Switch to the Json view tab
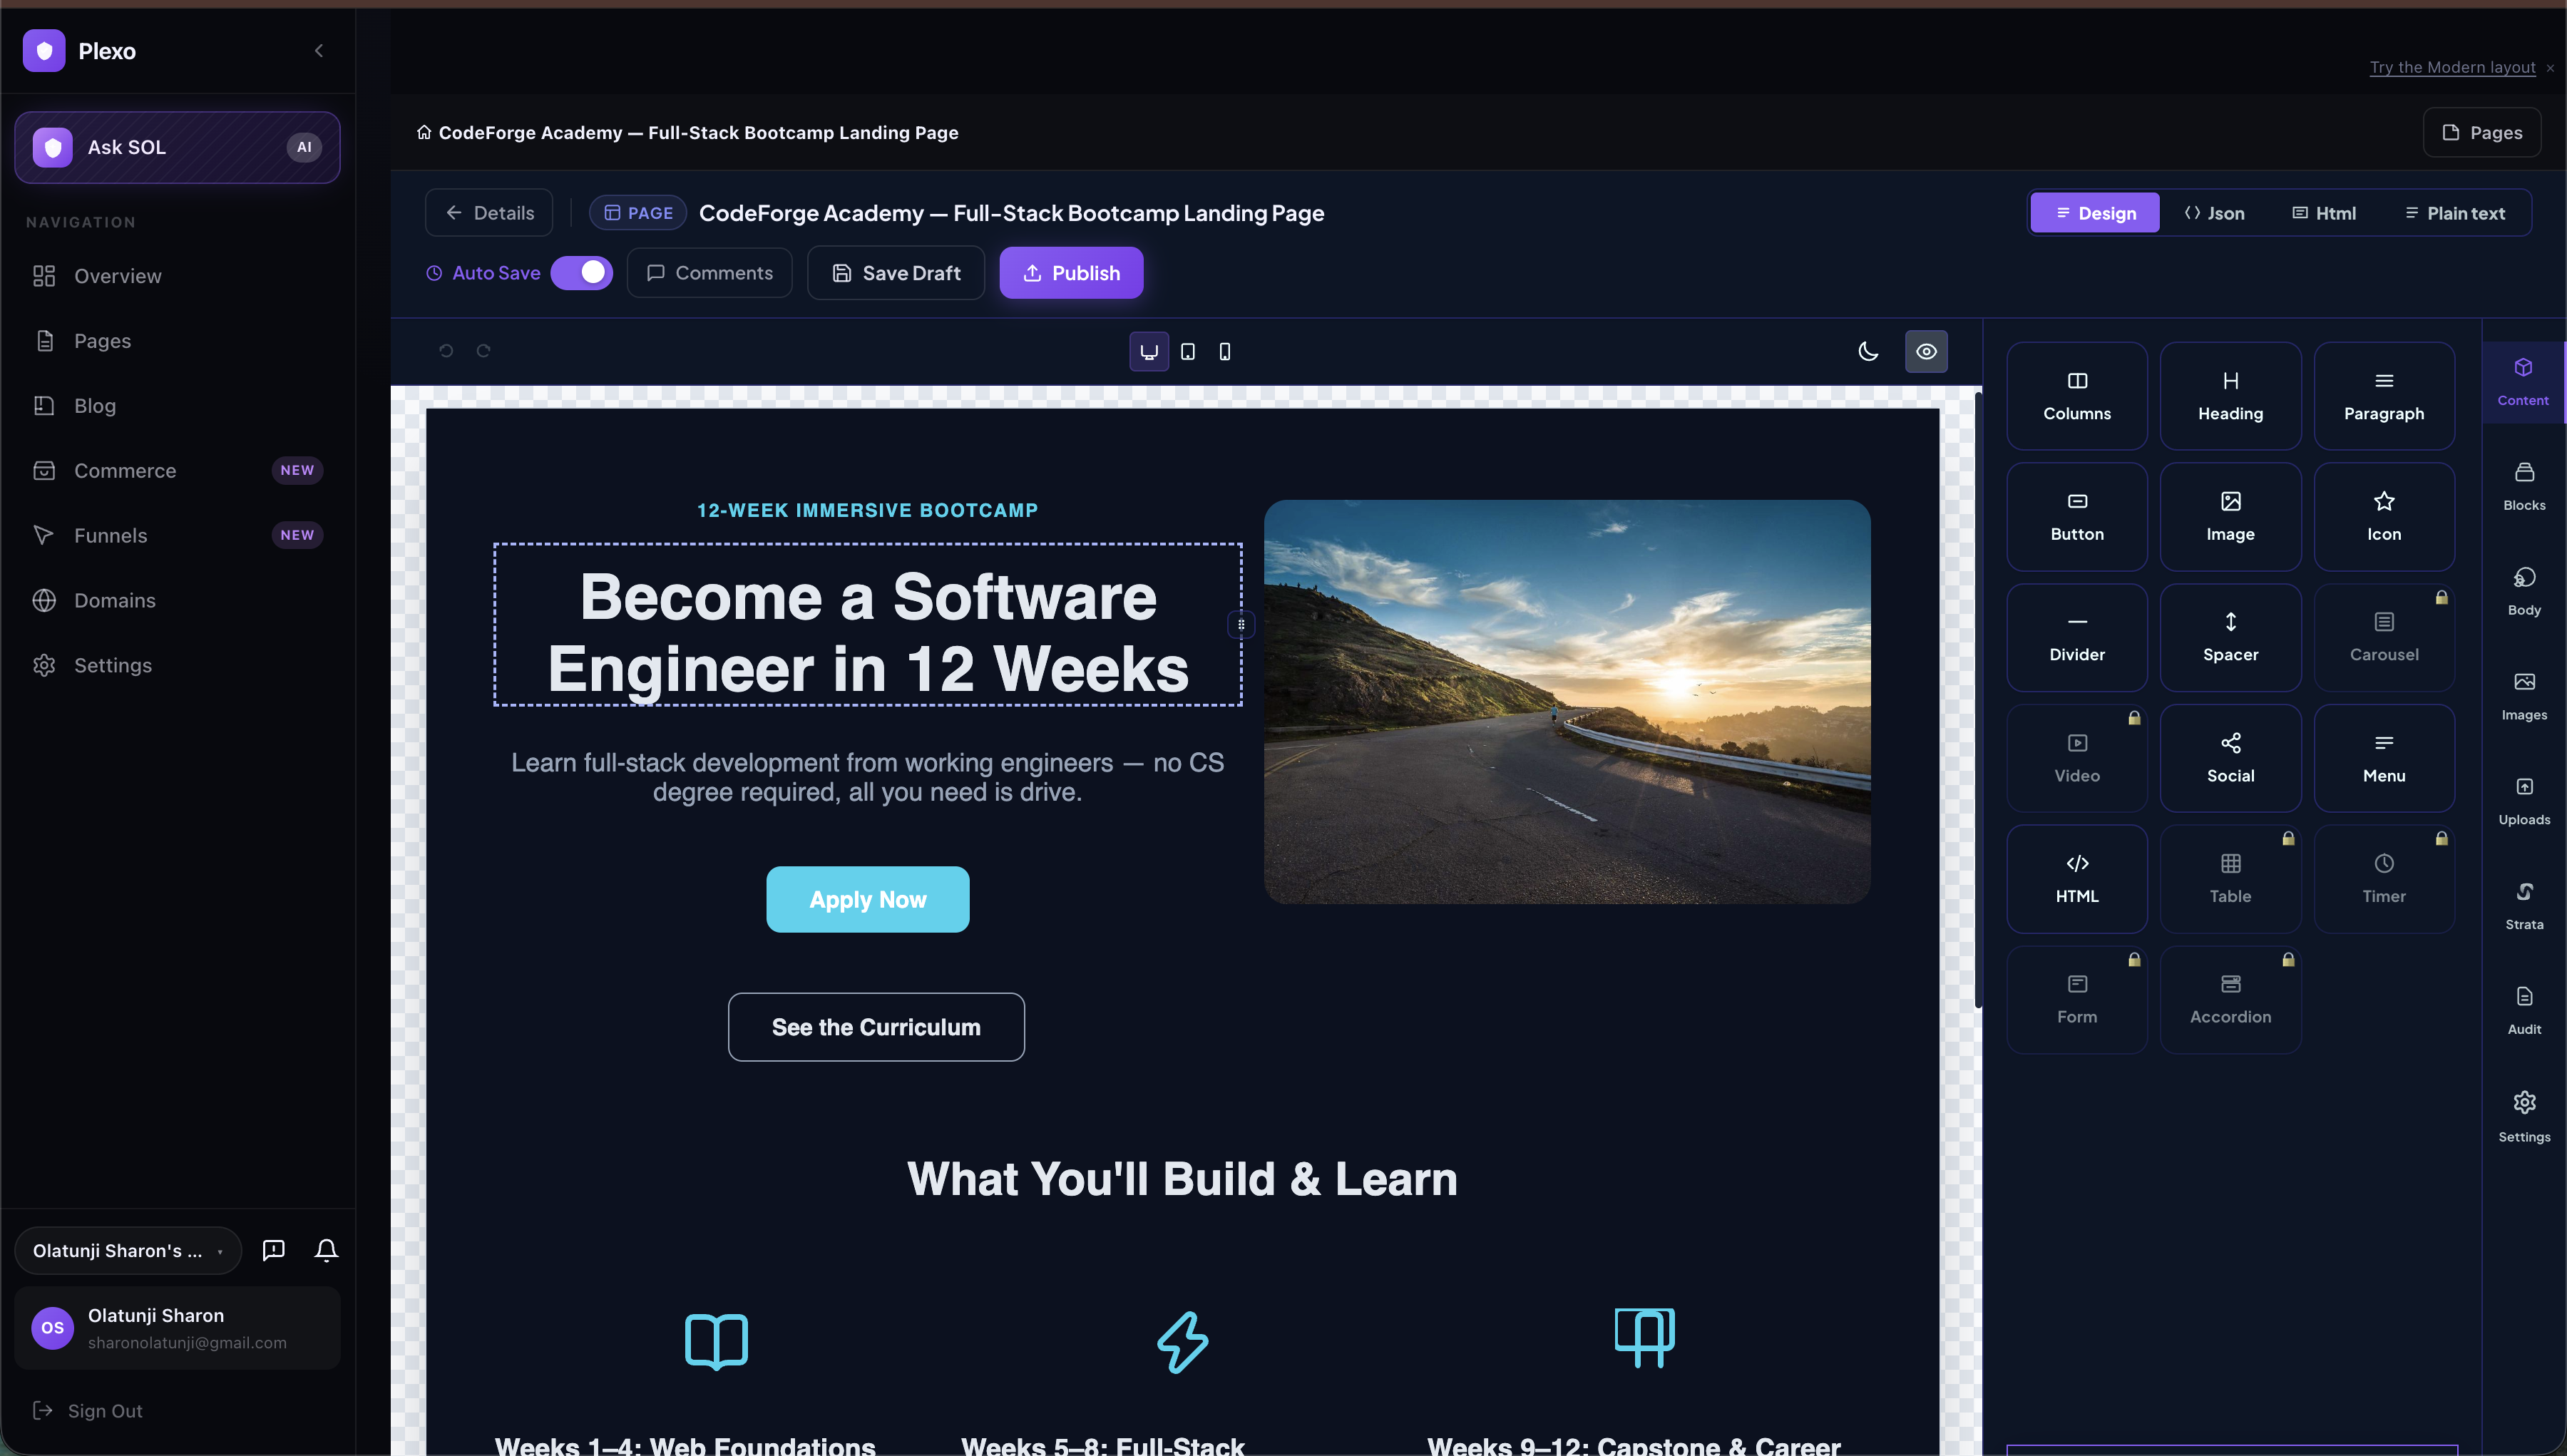2567x1456 pixels. point(2214,213)
